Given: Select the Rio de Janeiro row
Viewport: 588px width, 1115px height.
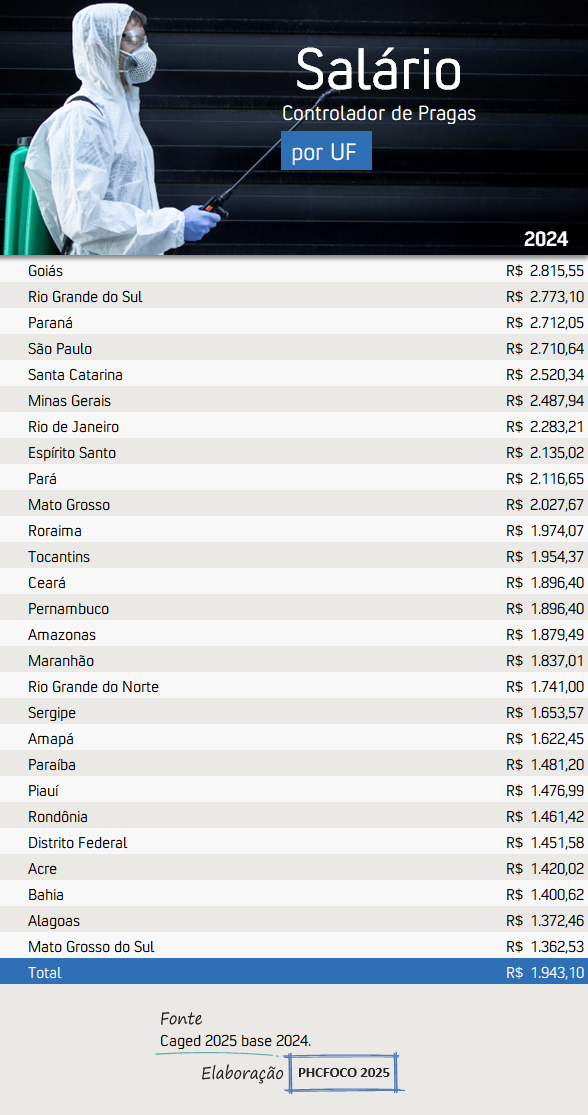Looking at the screenshot, I should pos(294,427).
